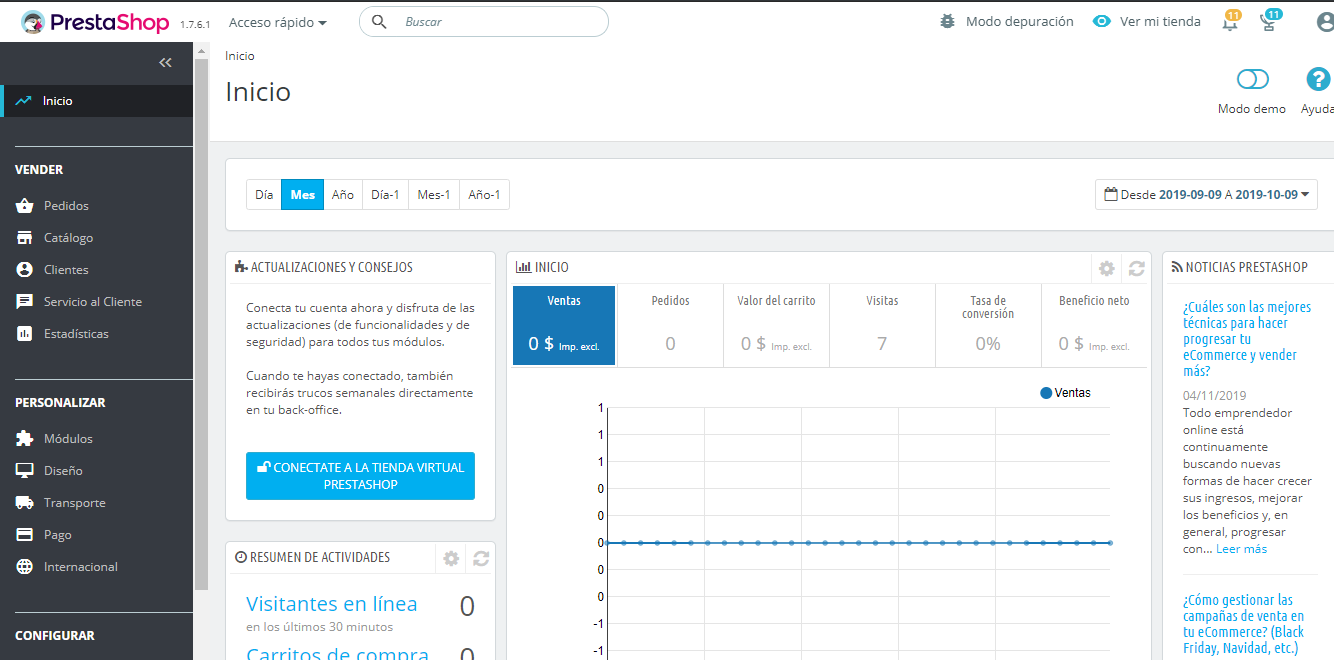Refresh the Resumen de Actividades panel
This screenshot has width=1334, height=660.
point(481,558)
